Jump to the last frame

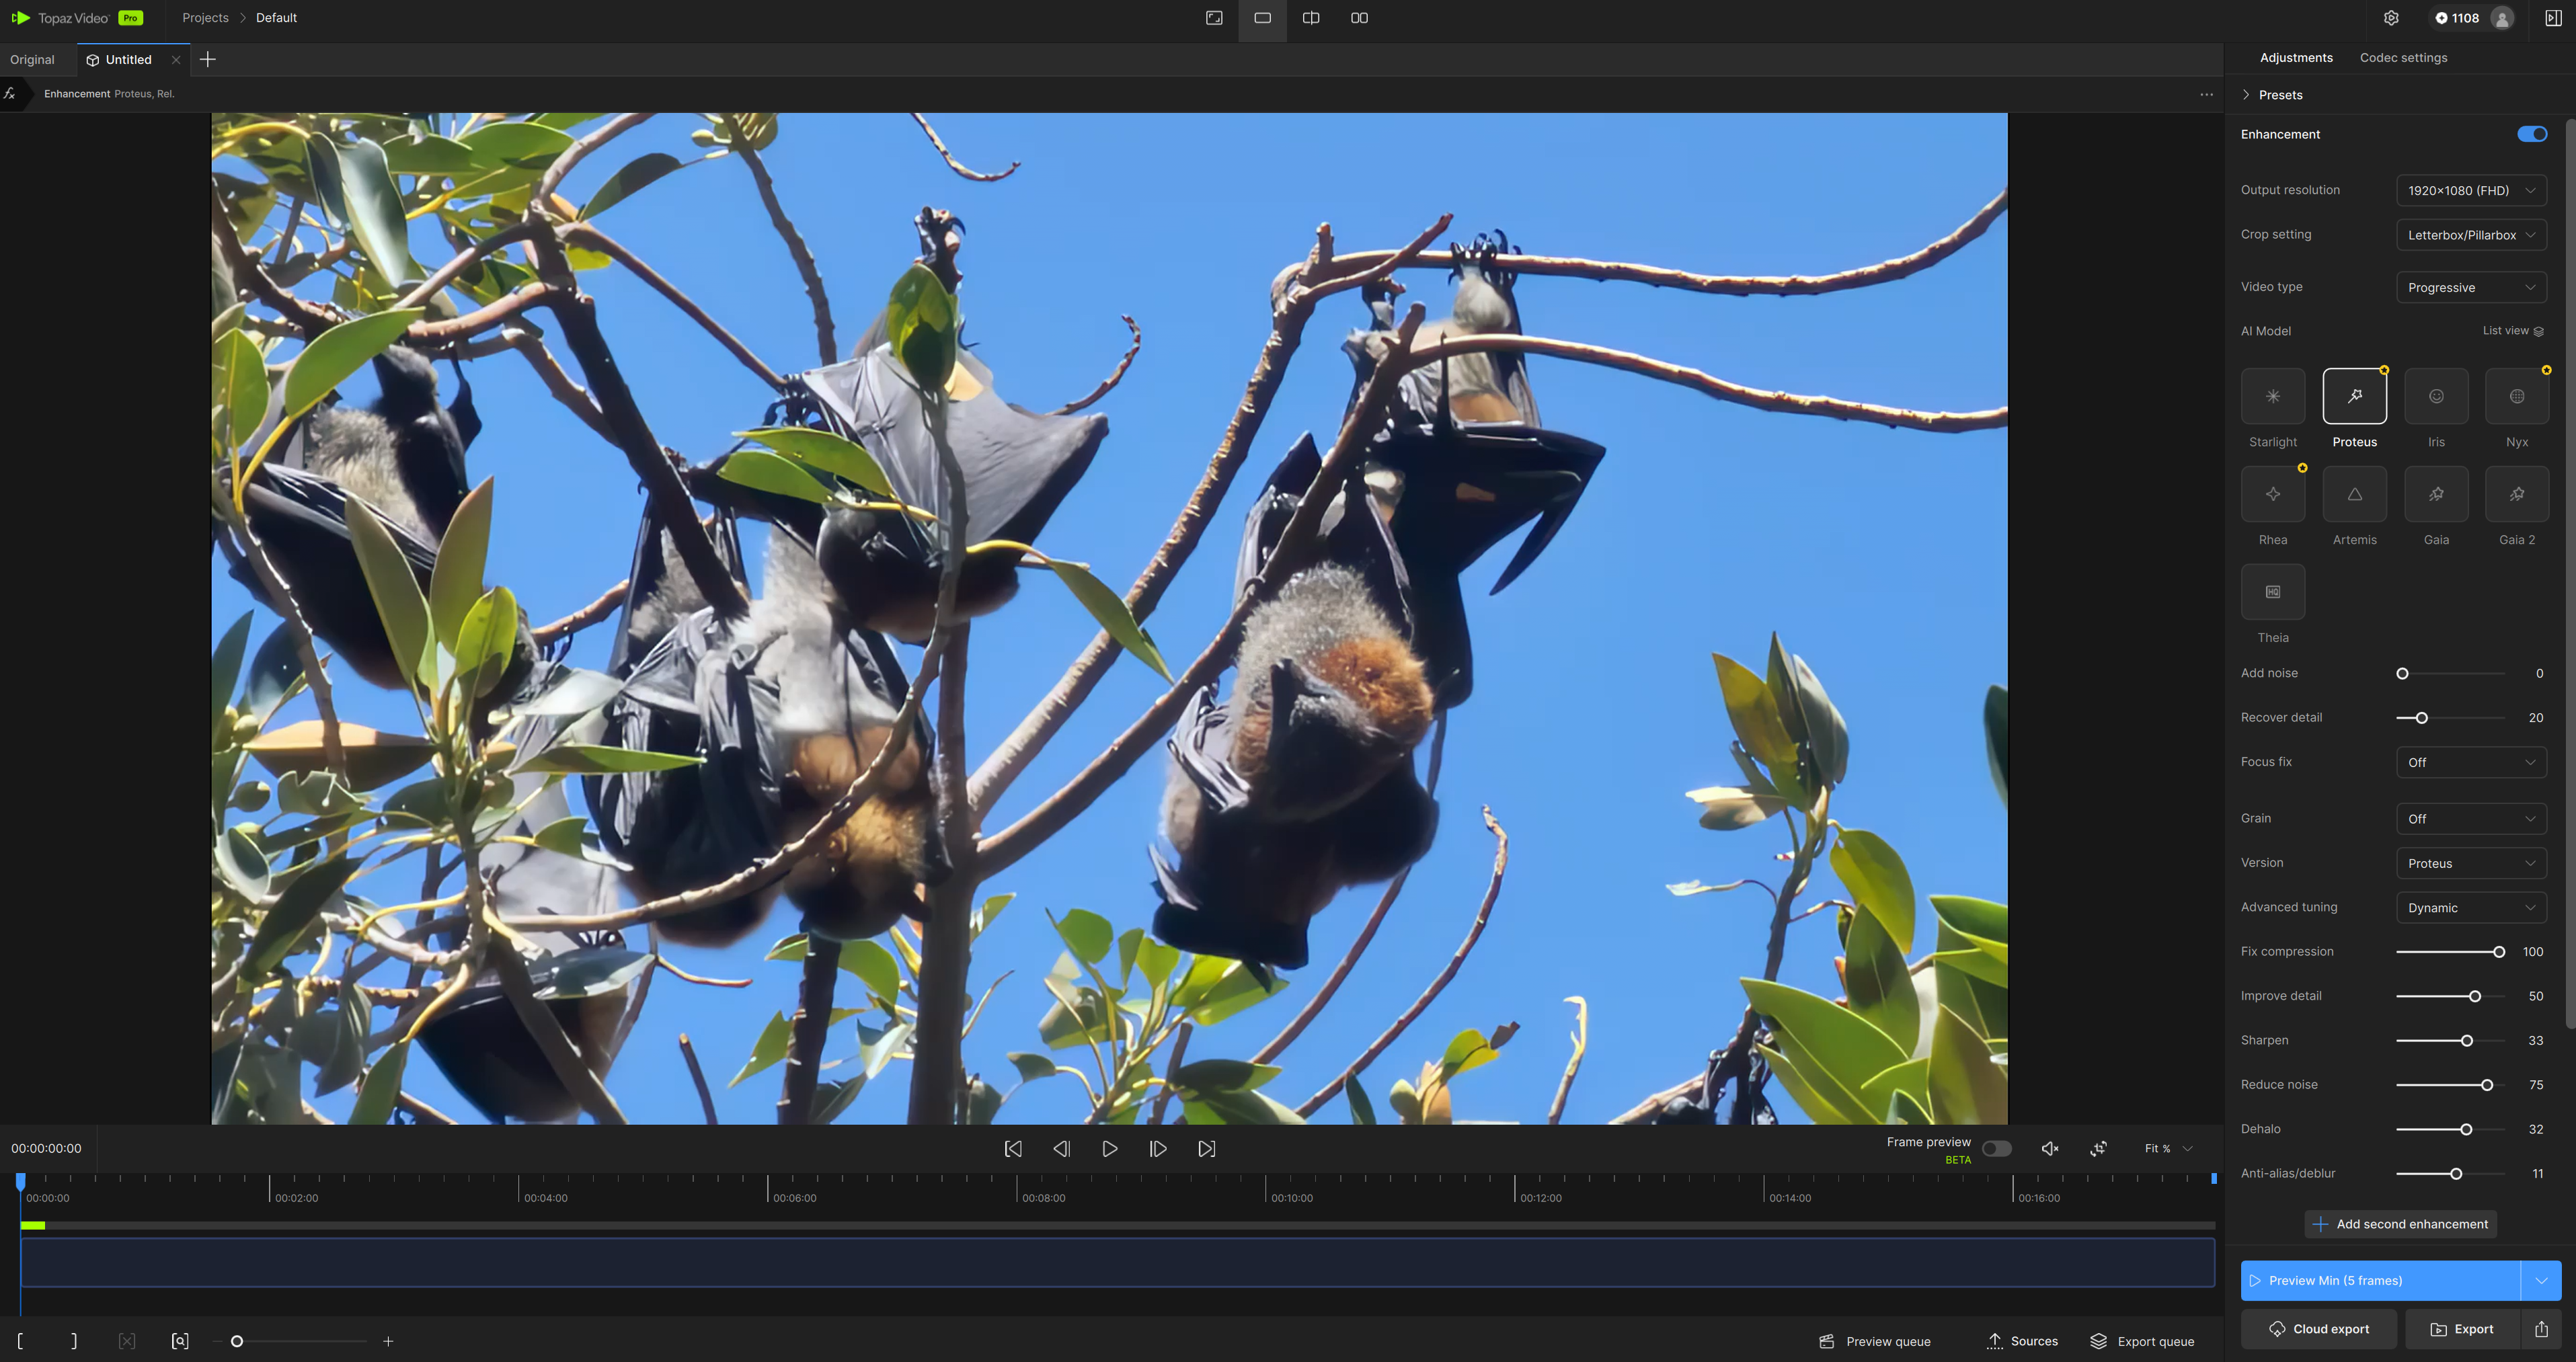pyautogui.click(x=1206, y=1149)
